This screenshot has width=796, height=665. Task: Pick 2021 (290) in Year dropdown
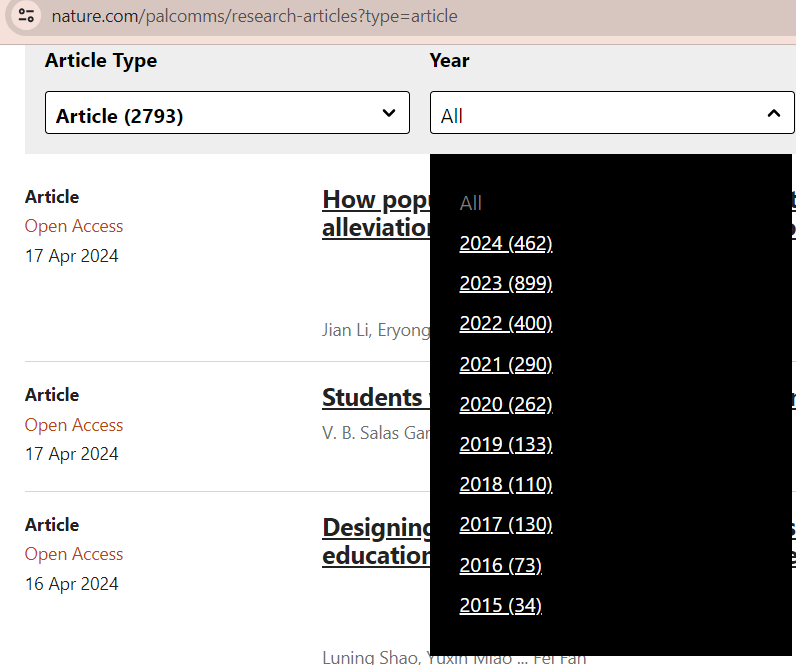pyautogui.click(x=505, y=364)
